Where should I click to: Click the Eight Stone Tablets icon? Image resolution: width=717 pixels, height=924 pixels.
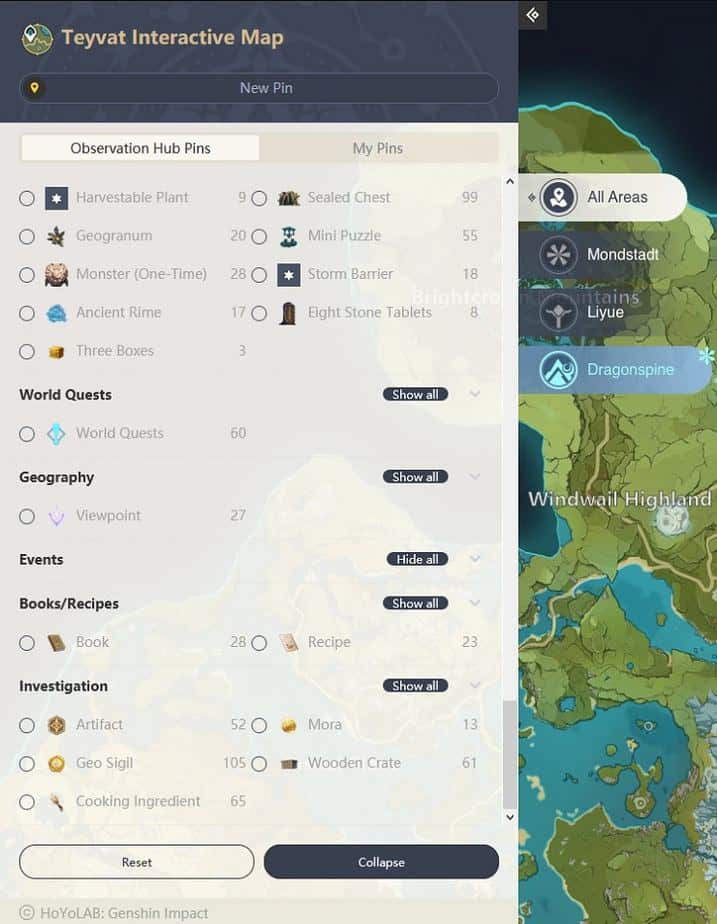point(288,313)
